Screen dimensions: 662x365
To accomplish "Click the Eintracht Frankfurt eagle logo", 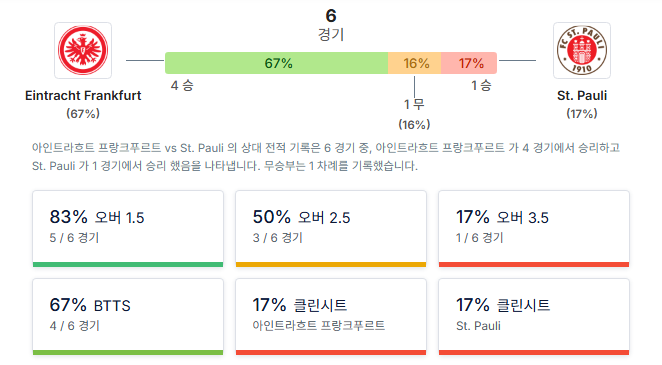I will 83,51.
